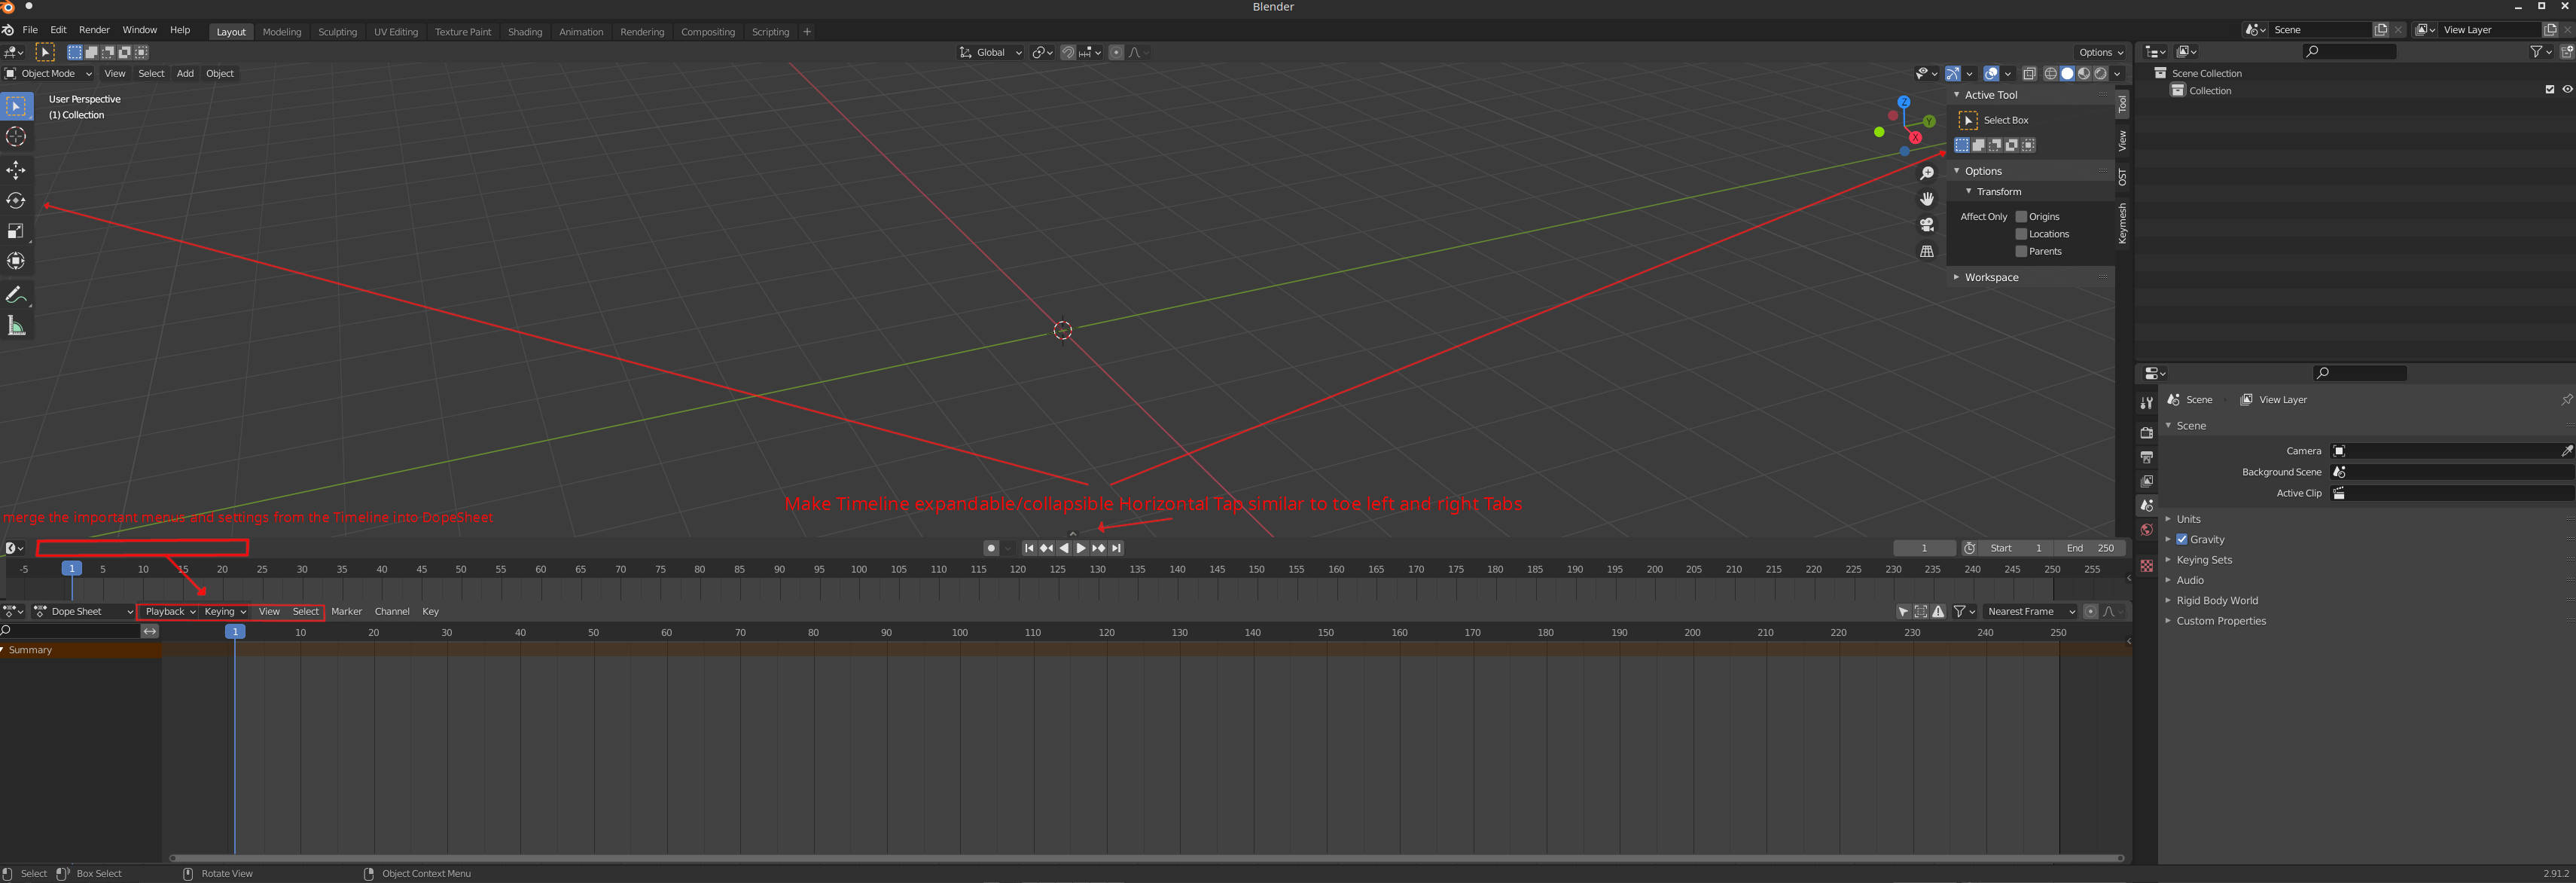
Task: Open the Tool properties wrench icon
Action: coord(2146,402)
